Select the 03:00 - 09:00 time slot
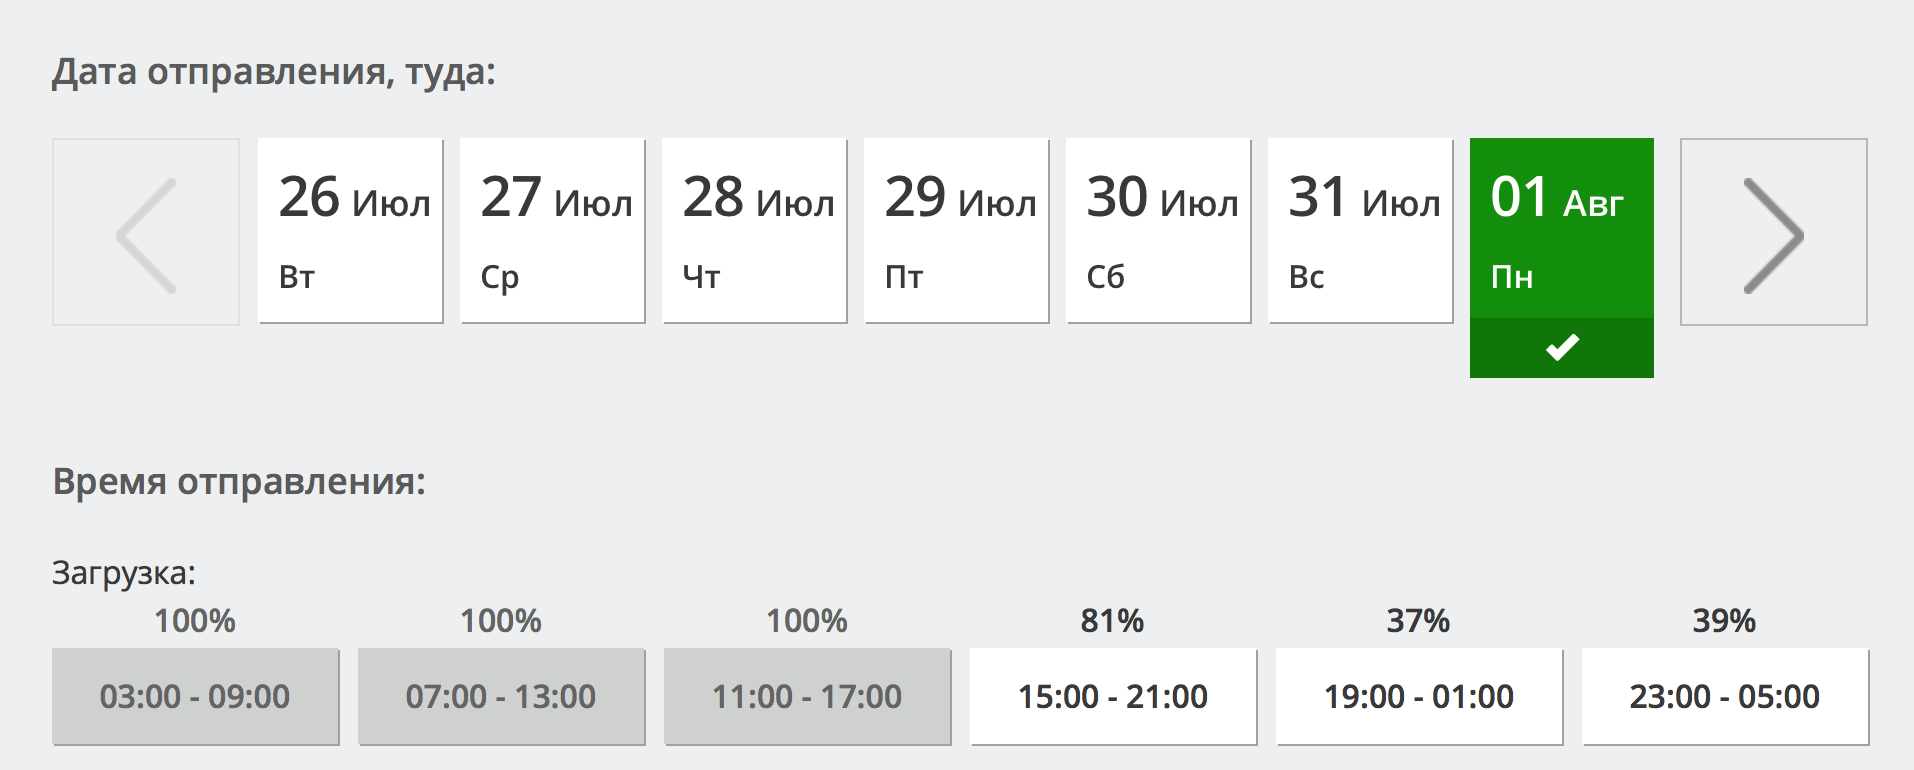Screen dimensions: 1914x770 tap(195, 696)
